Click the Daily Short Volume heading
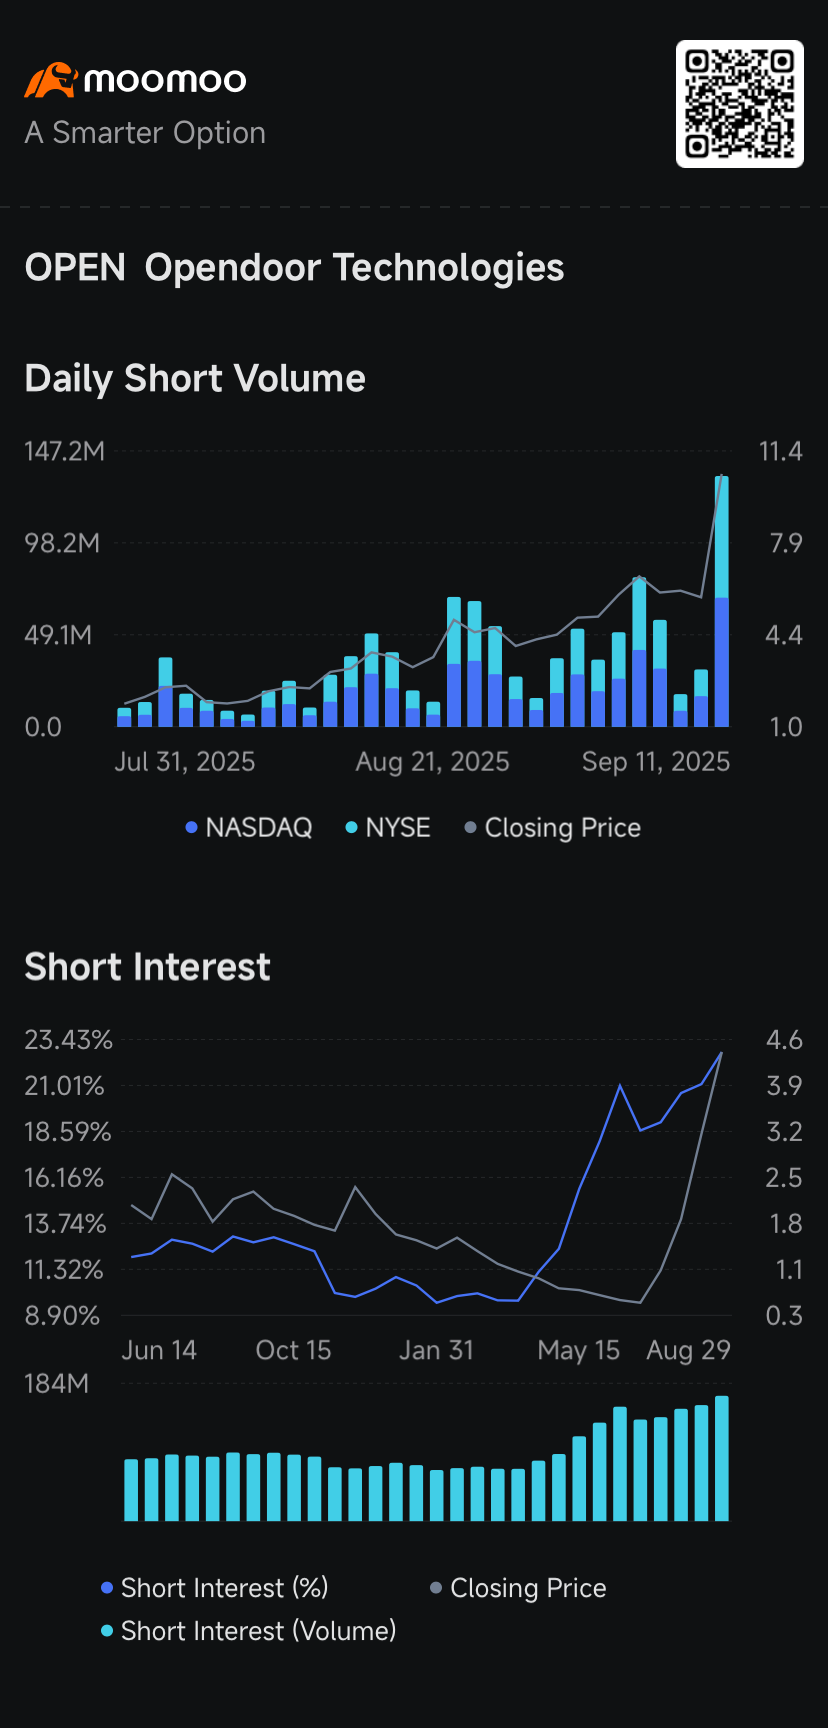The image size is (828, 1728). point(195,379)
